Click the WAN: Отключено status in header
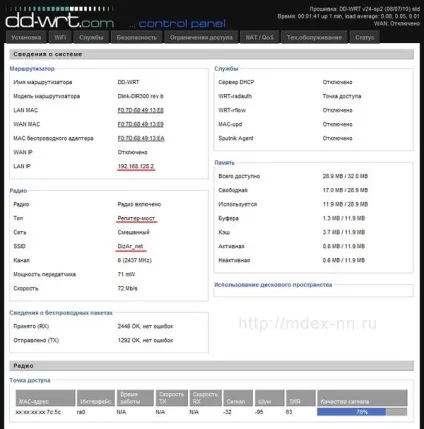The width and height of the screenshot is (424, 429). [397, 24]
